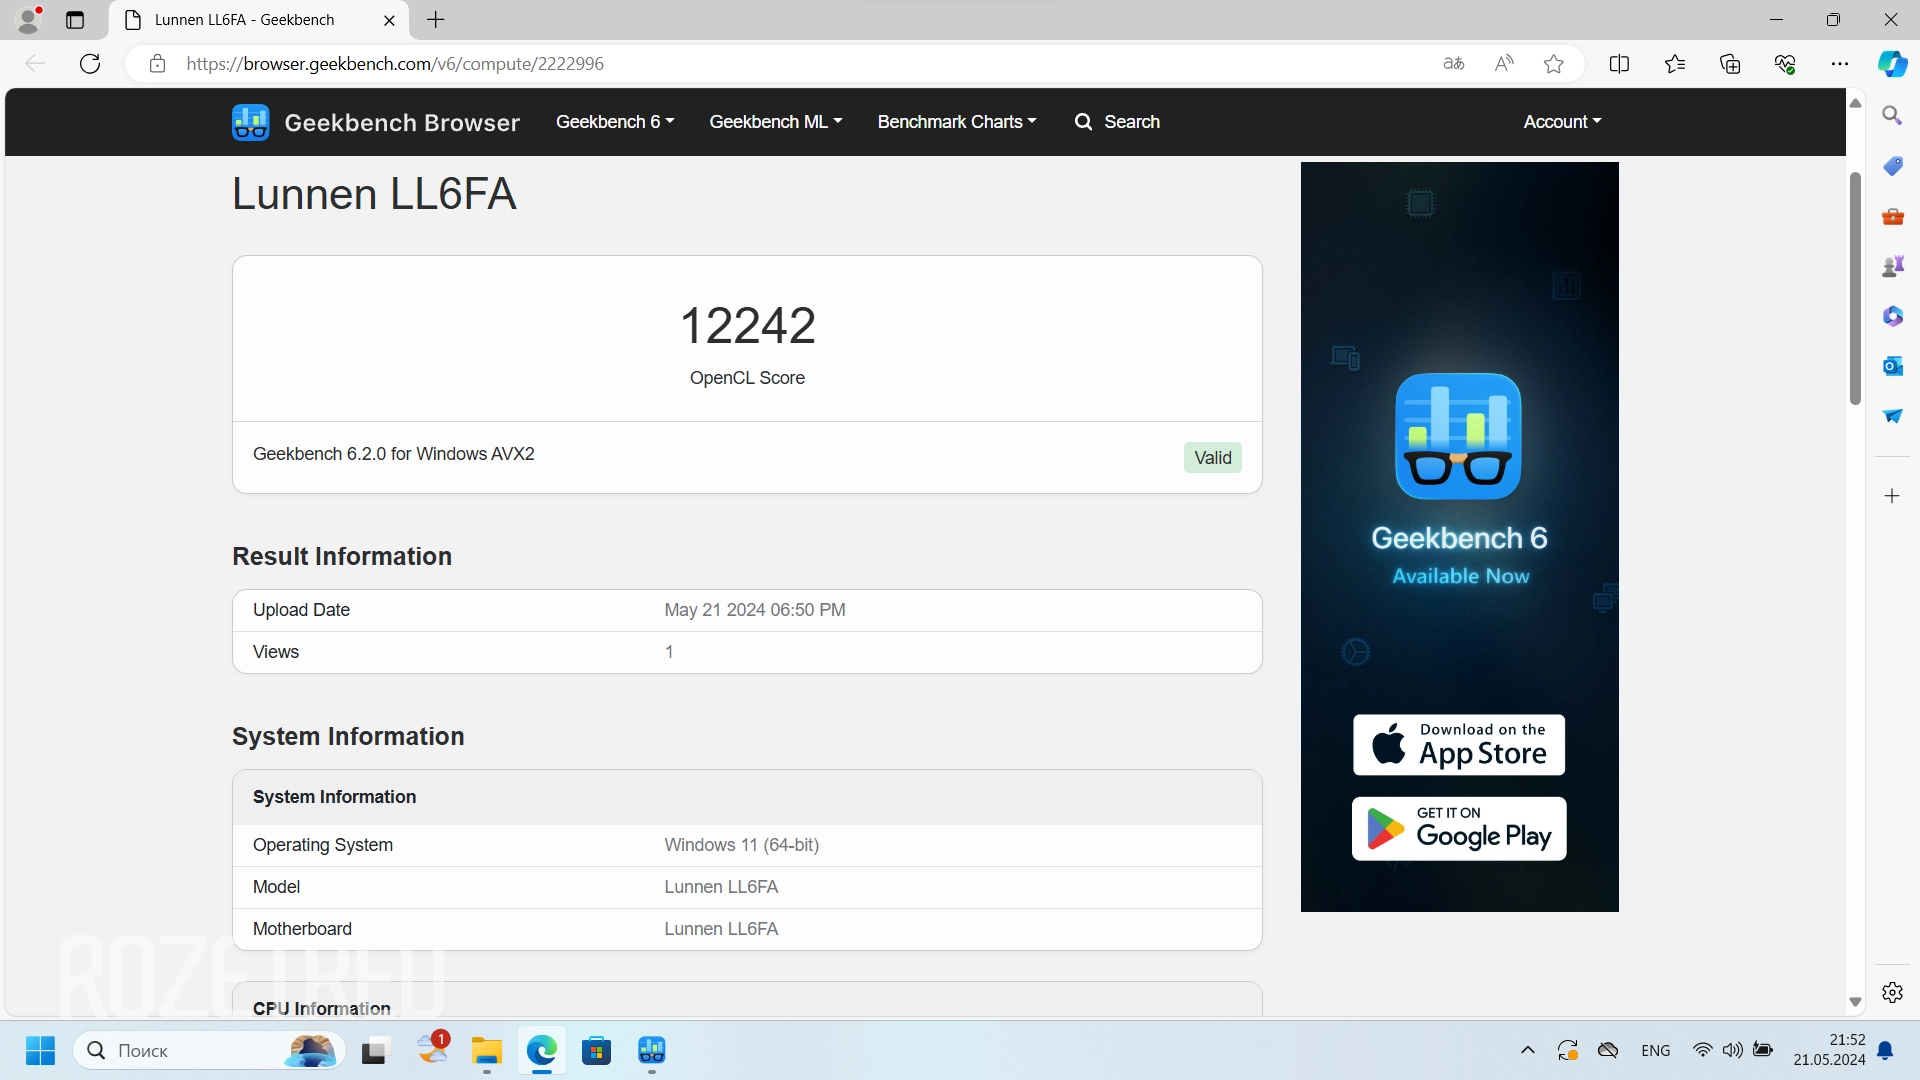Open Windows Start menu

[40, 1051]
